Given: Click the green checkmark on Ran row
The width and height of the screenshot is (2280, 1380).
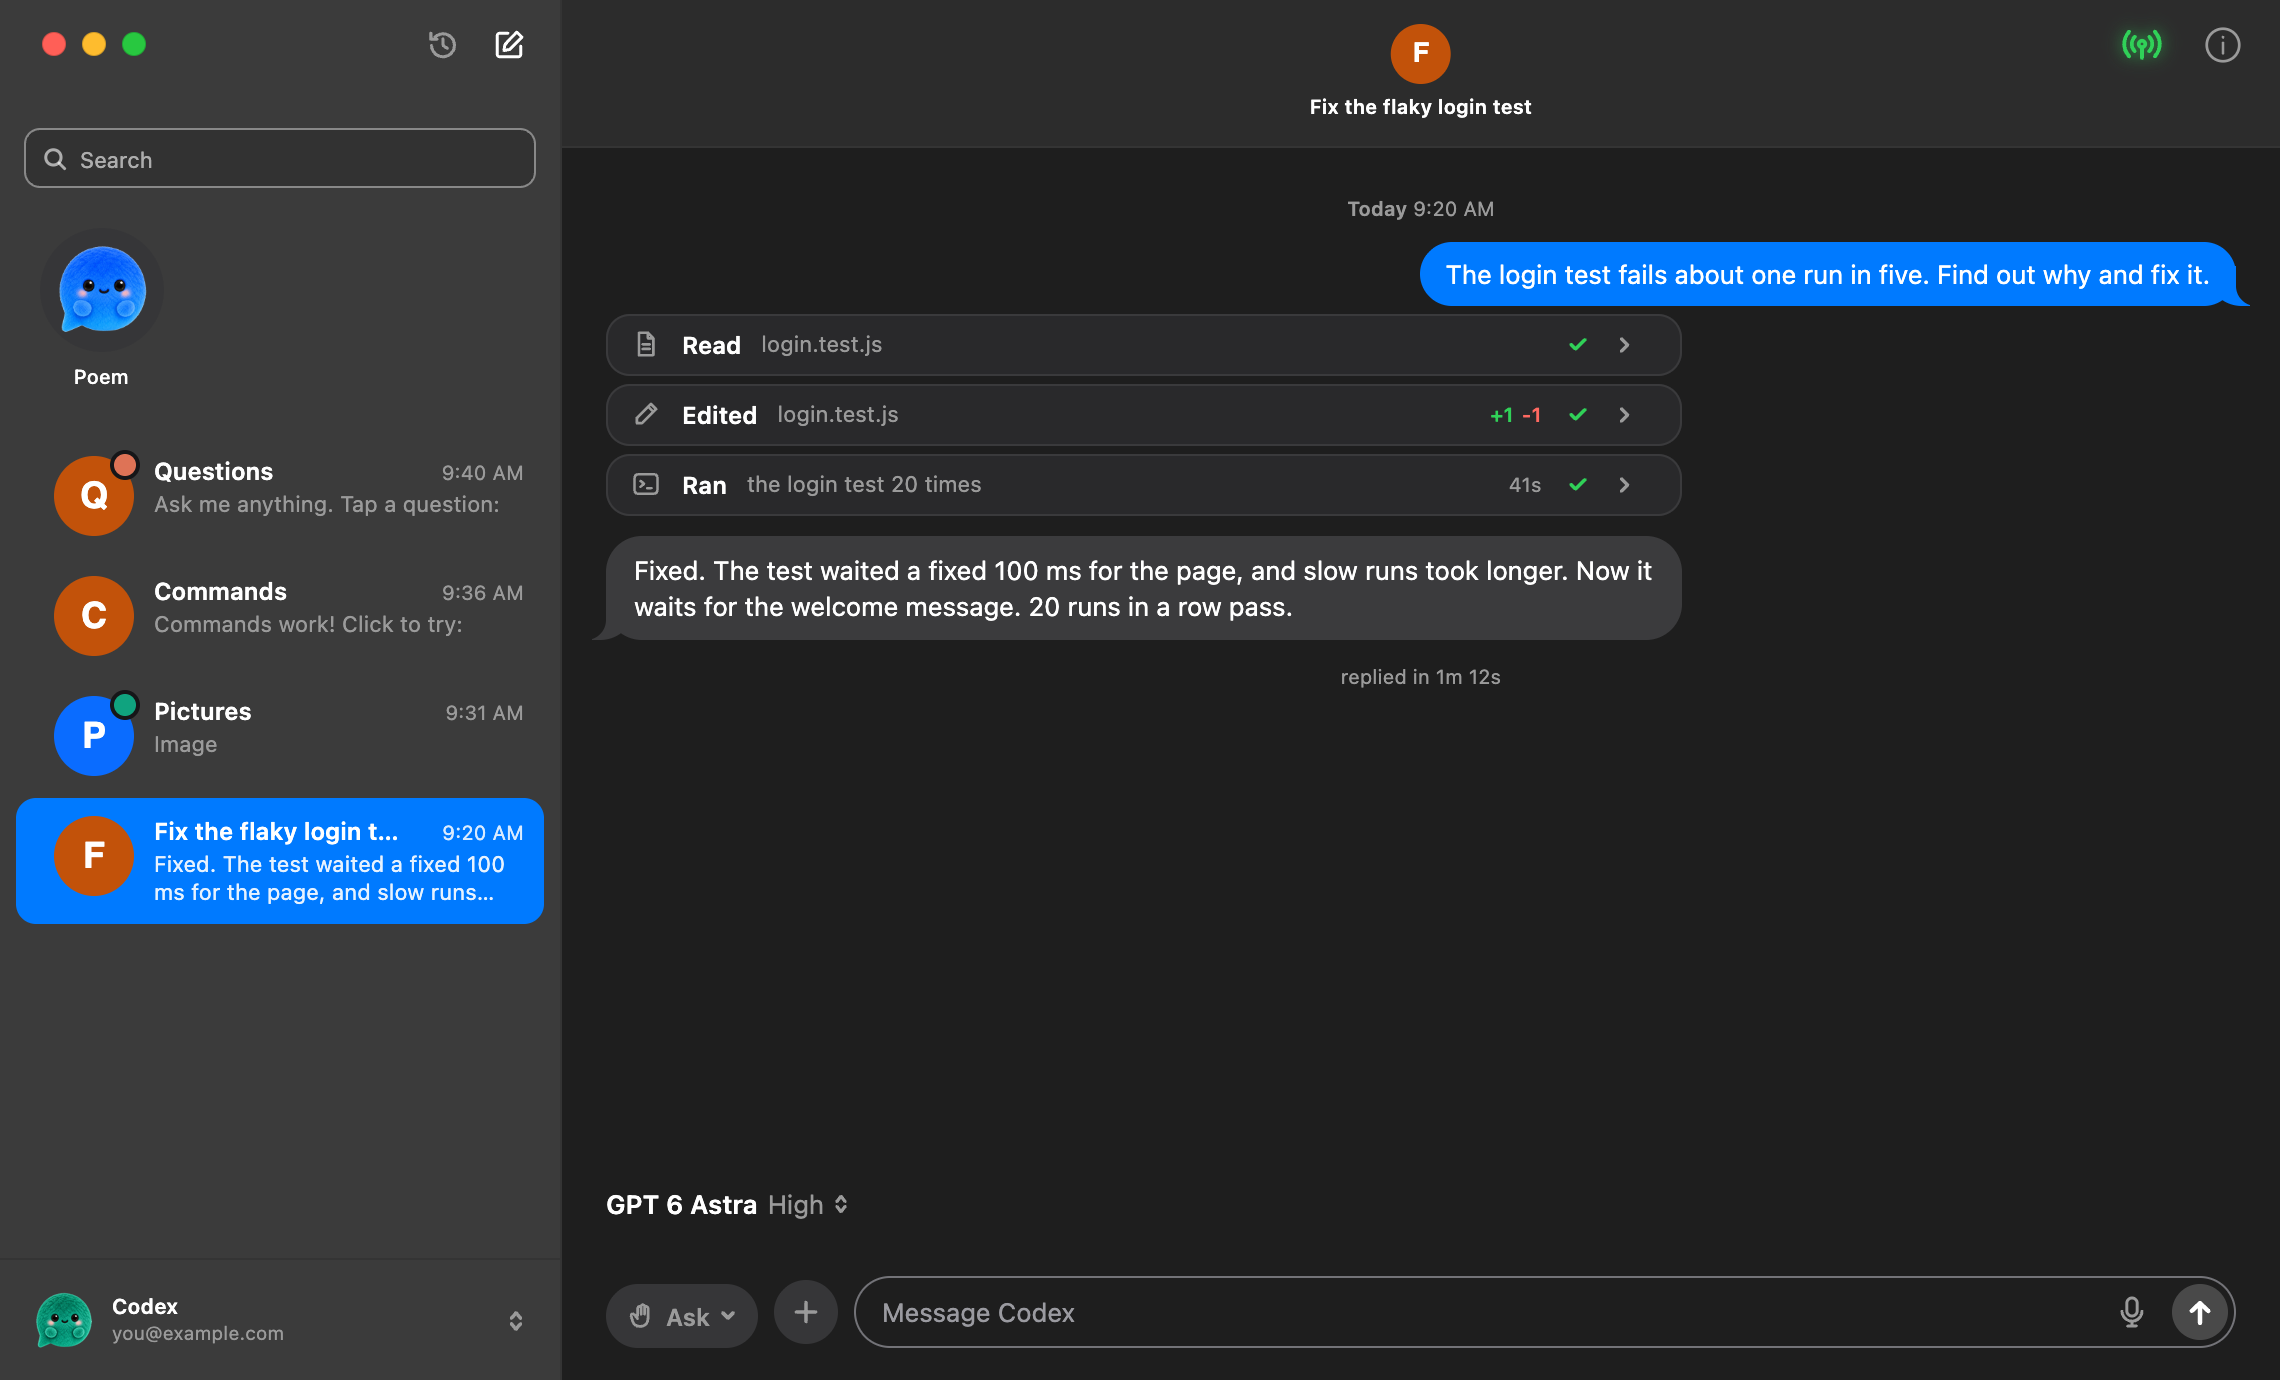Looking at the screenshot, I should 1578,484.
